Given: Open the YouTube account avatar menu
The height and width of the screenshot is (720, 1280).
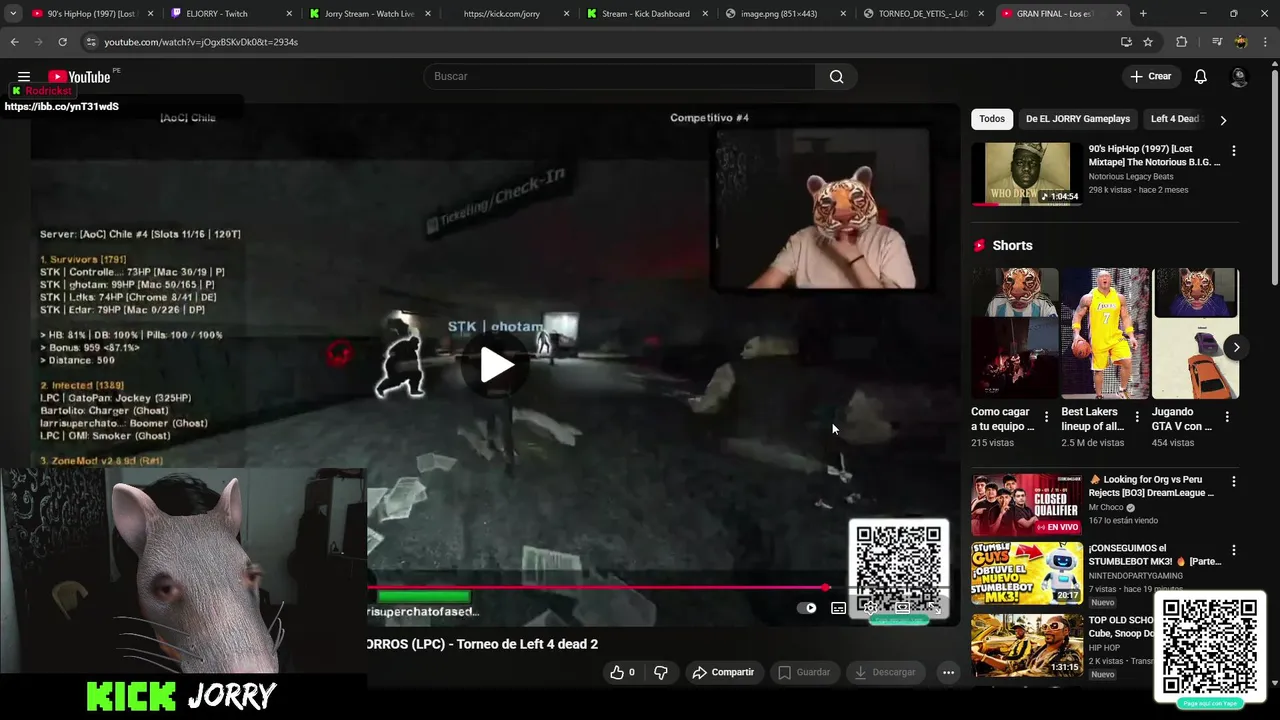Looking at the screenshot, I should 1239,76.
